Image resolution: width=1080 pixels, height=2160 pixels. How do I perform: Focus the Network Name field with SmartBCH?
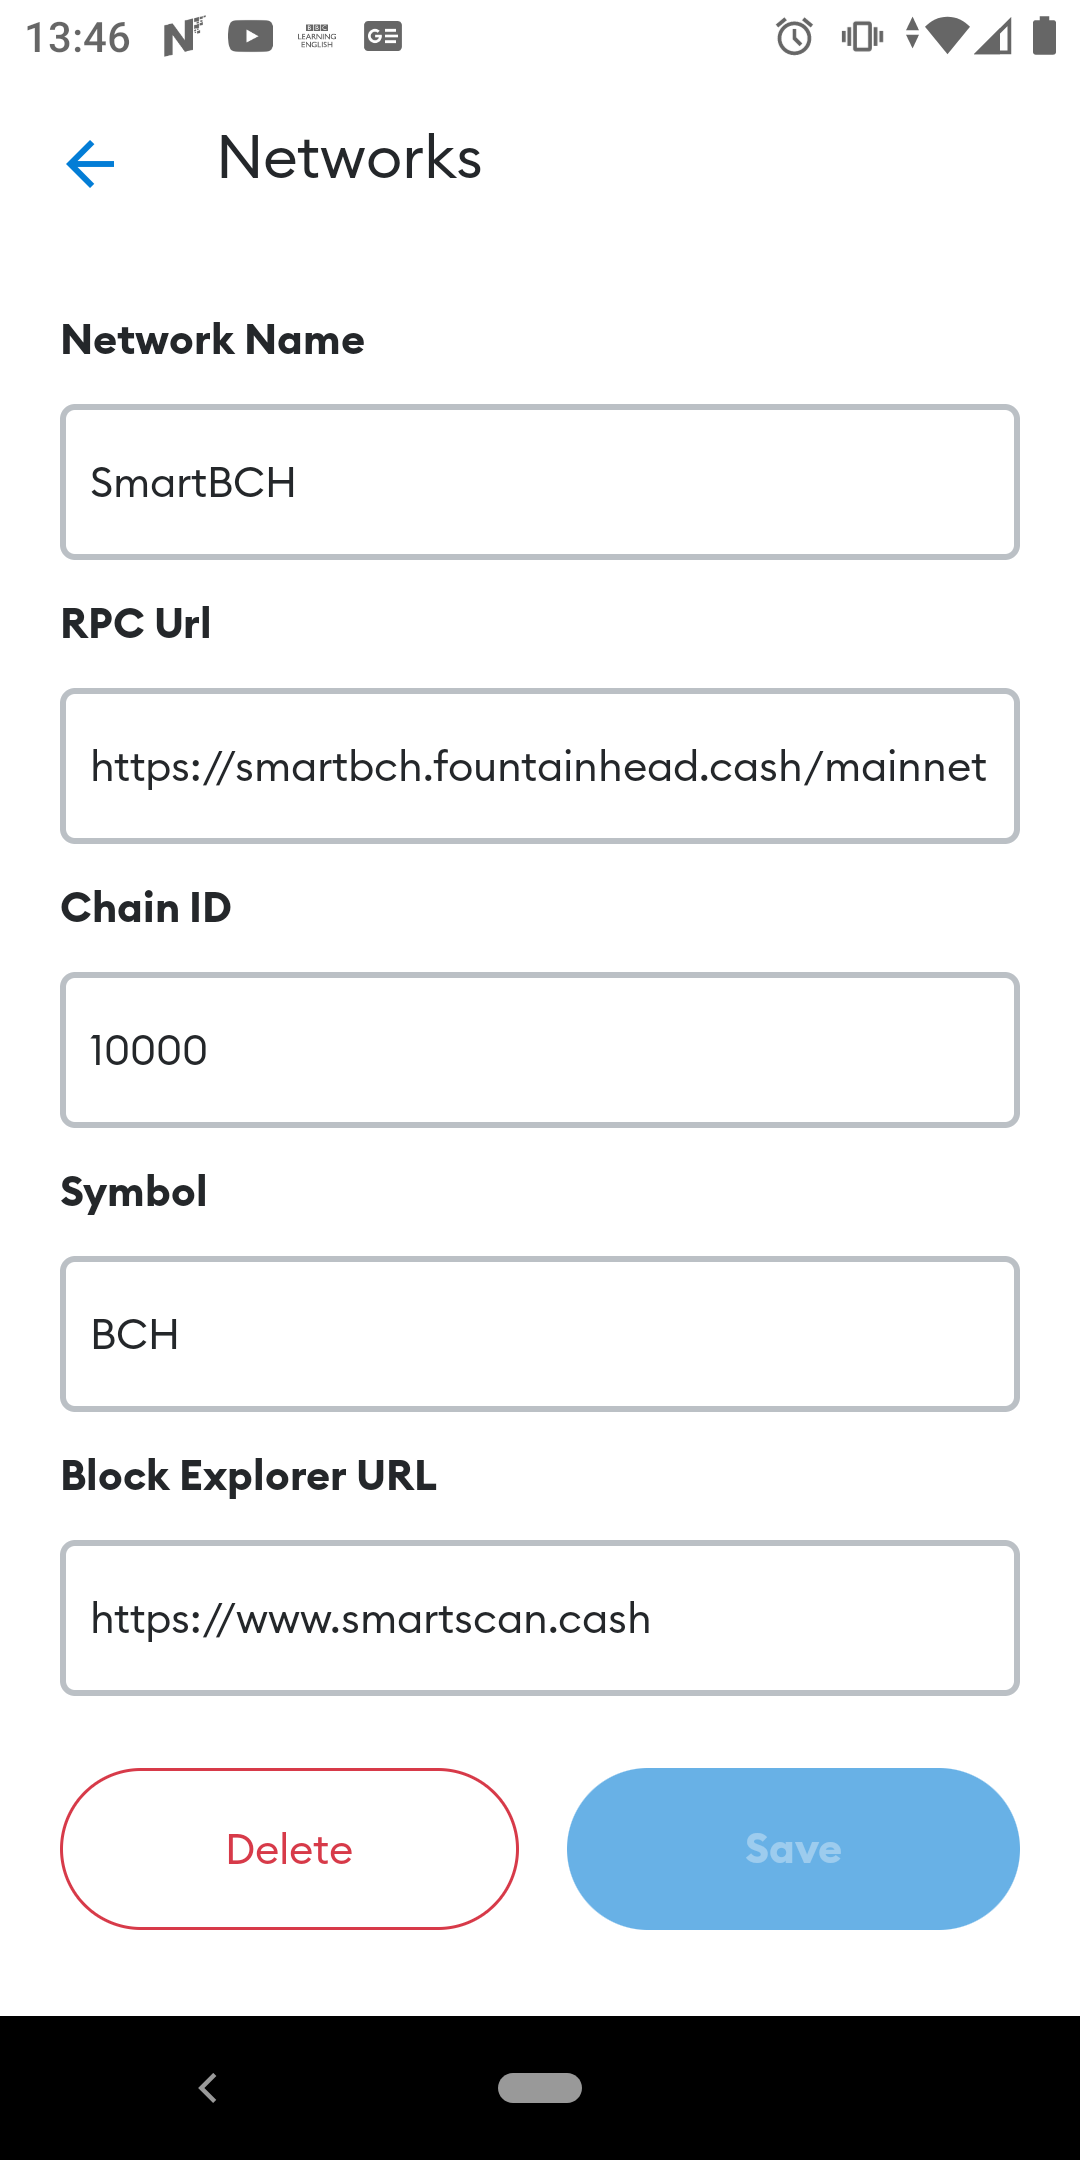[540, 482]
